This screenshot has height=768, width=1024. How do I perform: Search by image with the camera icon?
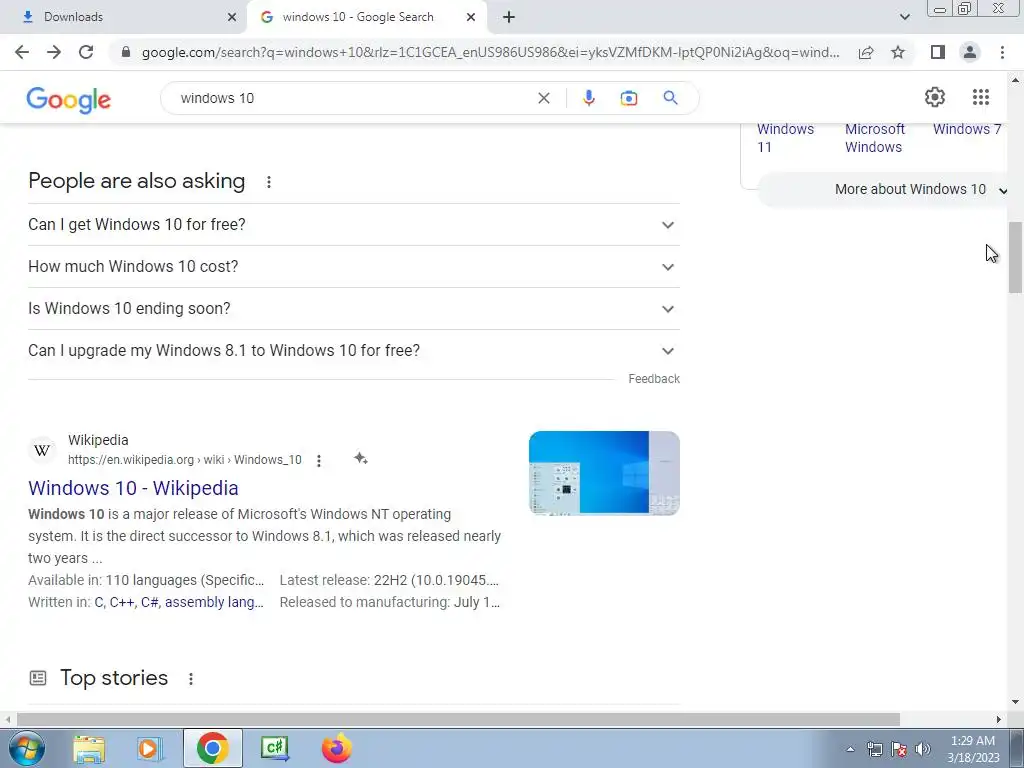point(628,98)
